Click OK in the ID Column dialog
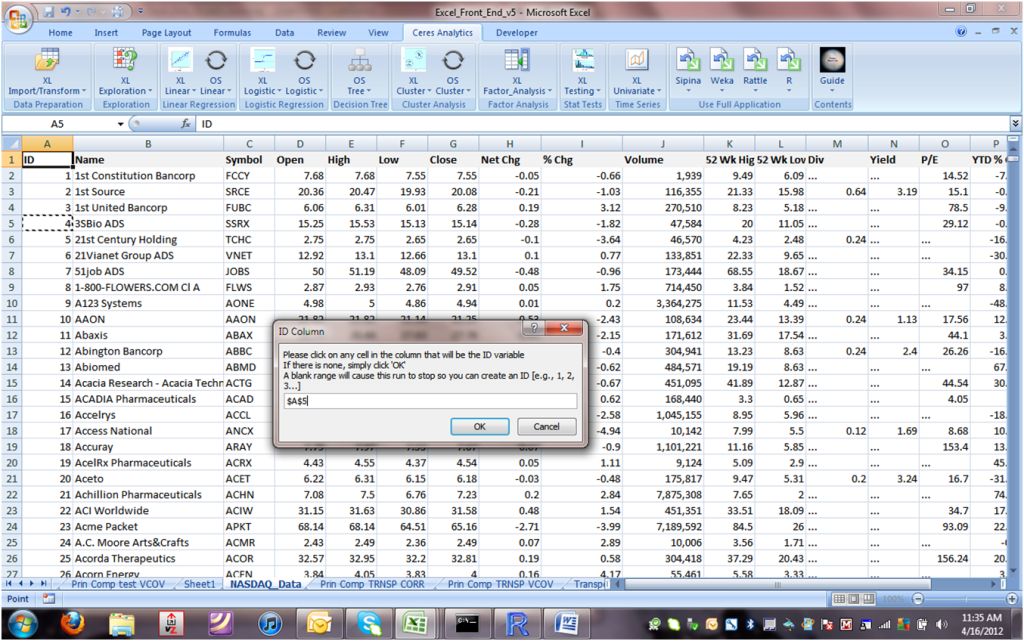 point(479,426)
